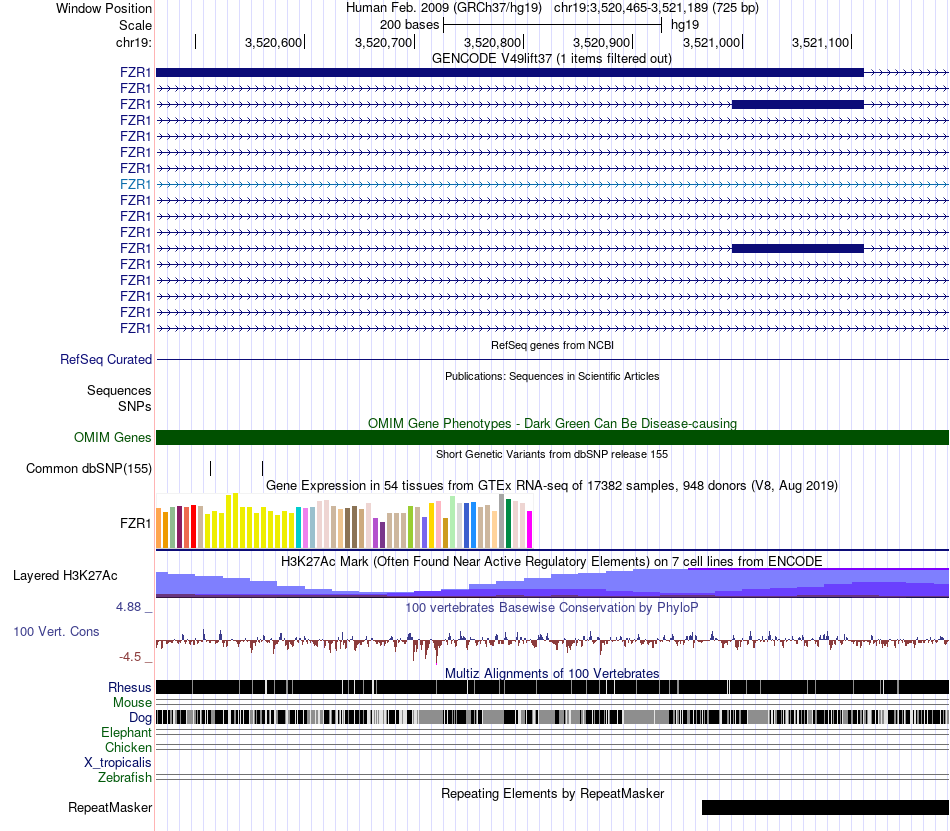Select the Chicken alignment label
The image size is (950, 831).
pos(128,747)
